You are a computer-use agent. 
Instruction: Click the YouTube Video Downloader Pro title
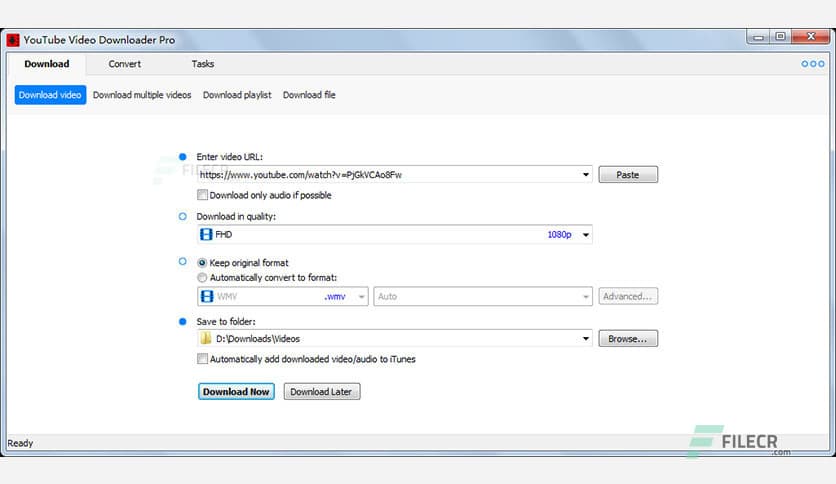coord(99,40)
